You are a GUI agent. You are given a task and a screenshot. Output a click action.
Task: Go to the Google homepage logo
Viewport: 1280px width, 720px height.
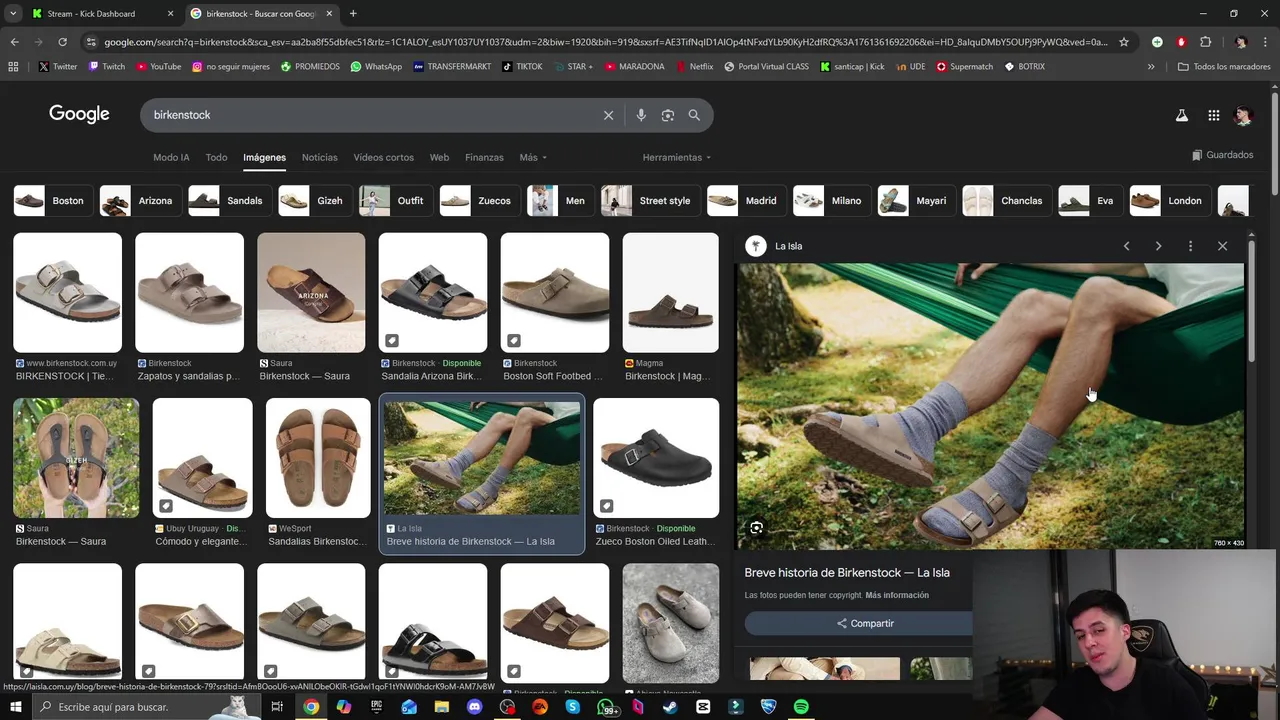[79, 114]
